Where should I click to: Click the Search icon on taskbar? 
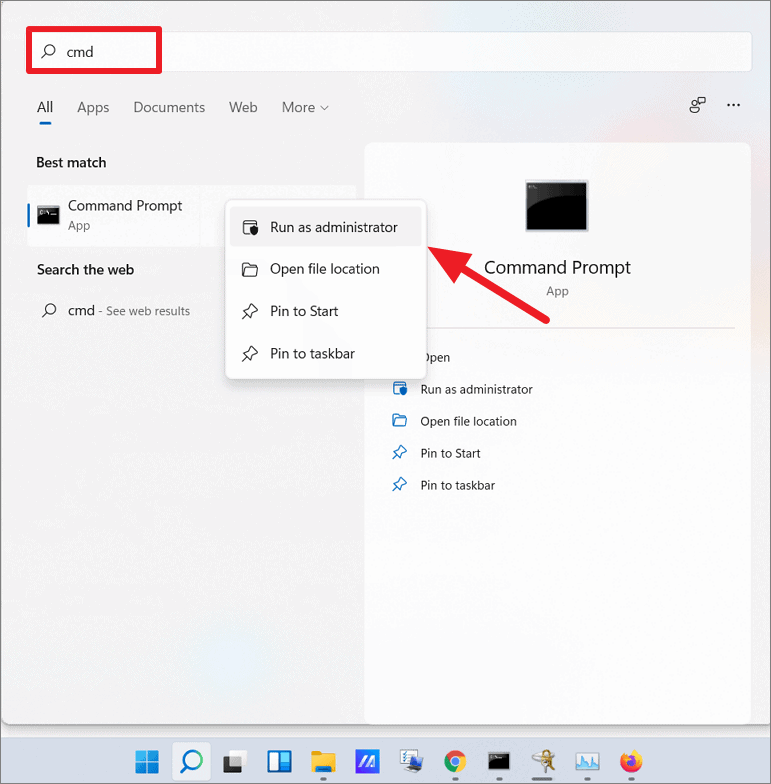(x=192, y=762)
